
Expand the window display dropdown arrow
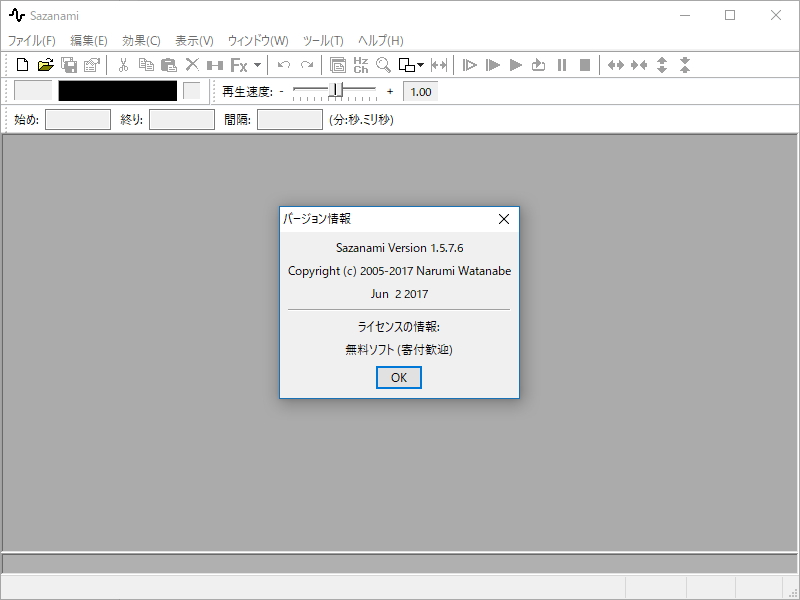click(420, 65)
